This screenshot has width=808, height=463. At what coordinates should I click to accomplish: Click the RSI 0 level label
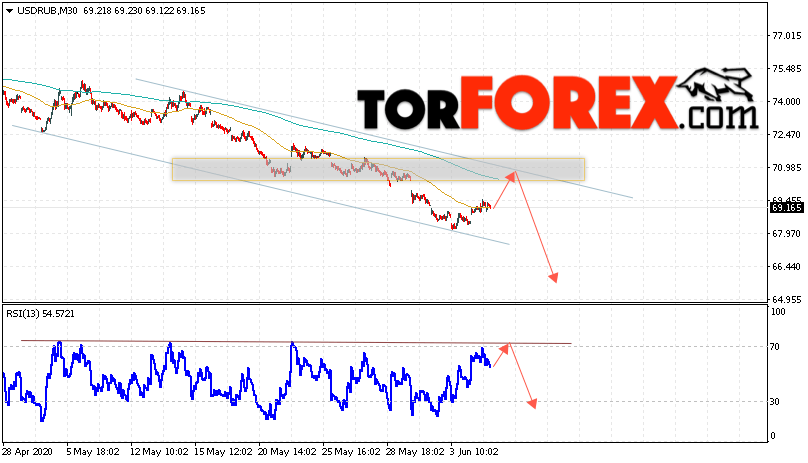click(x=772, y=436)
